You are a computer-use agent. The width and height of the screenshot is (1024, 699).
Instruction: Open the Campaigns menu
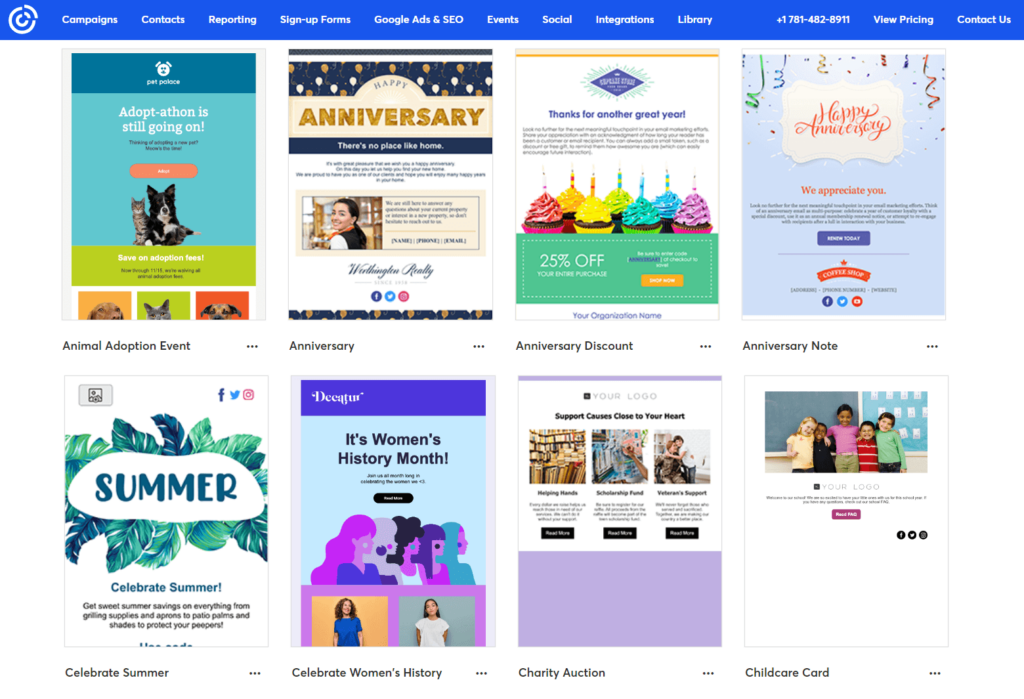[x=90, y=19]
